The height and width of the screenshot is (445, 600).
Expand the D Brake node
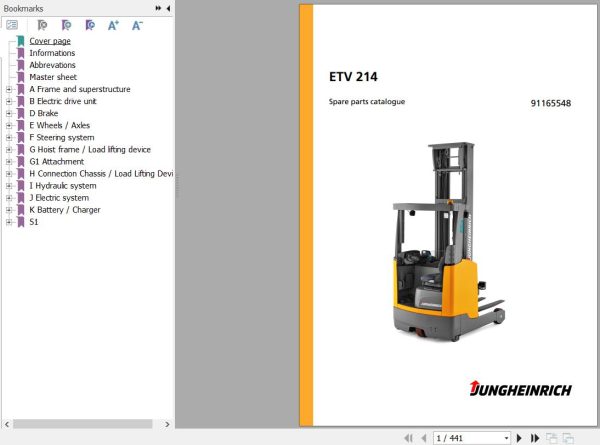point(9,113)
